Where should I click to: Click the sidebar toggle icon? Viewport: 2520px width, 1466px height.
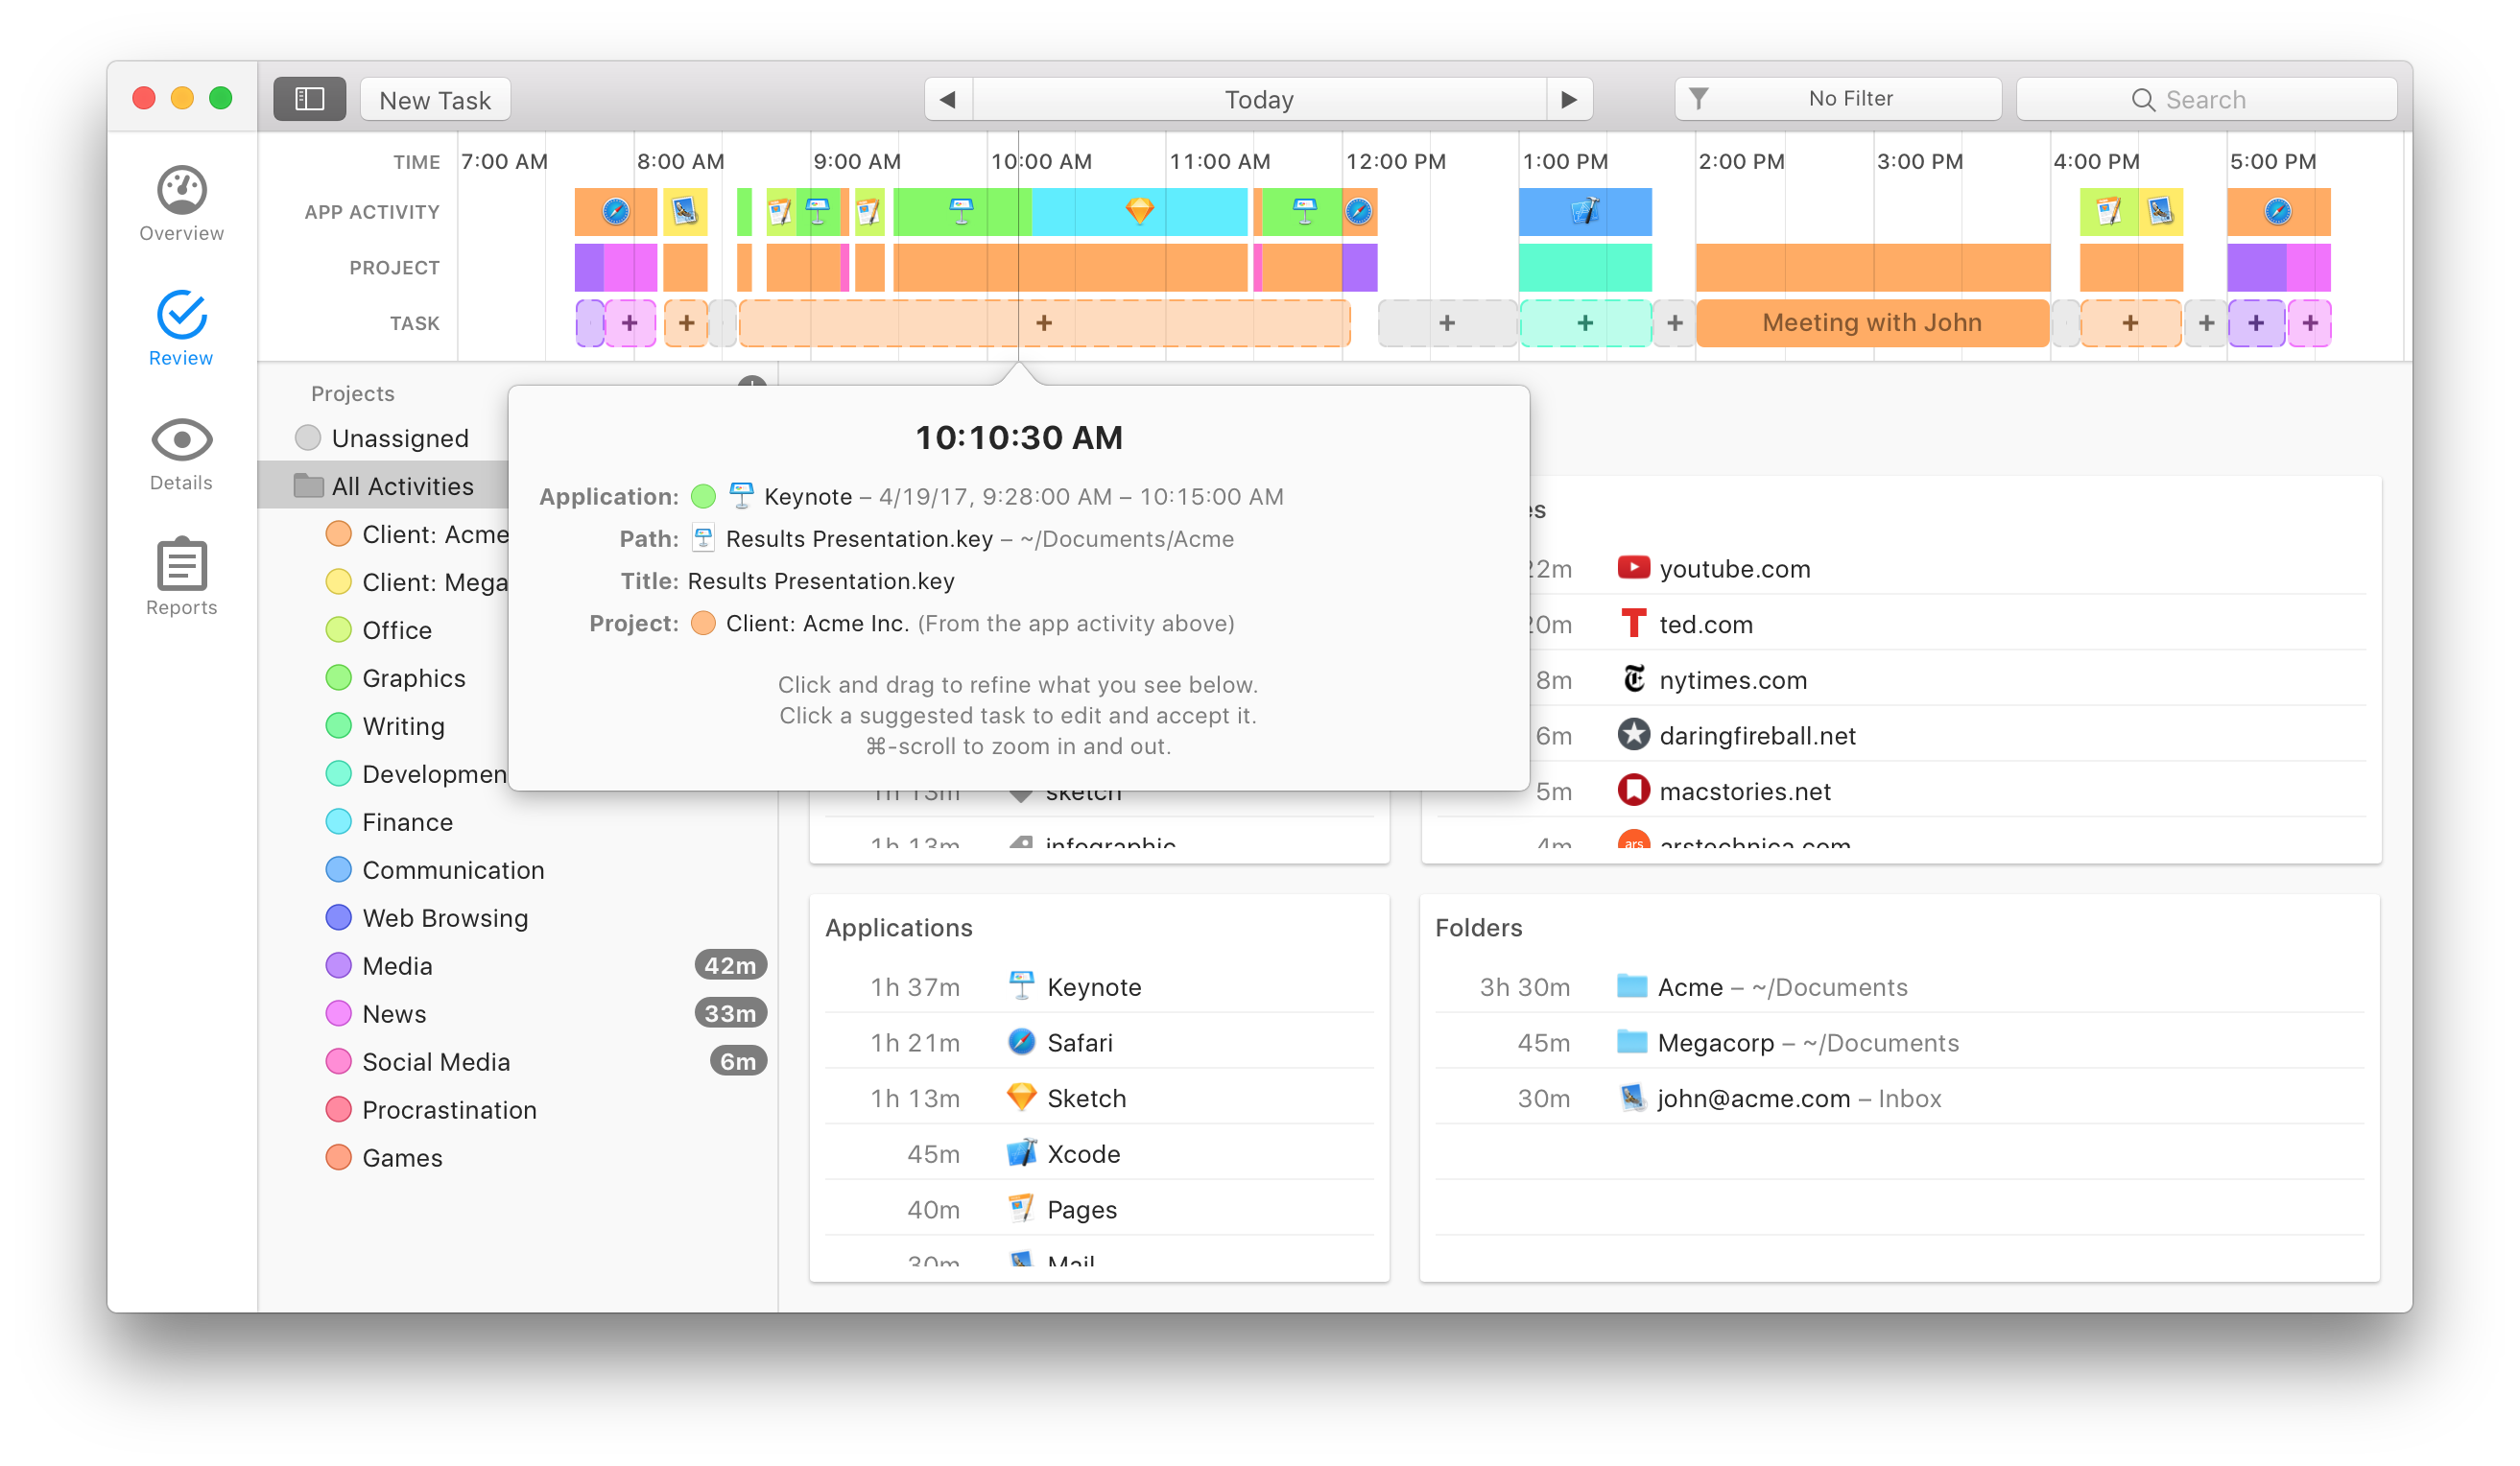(x=311, y=102)
